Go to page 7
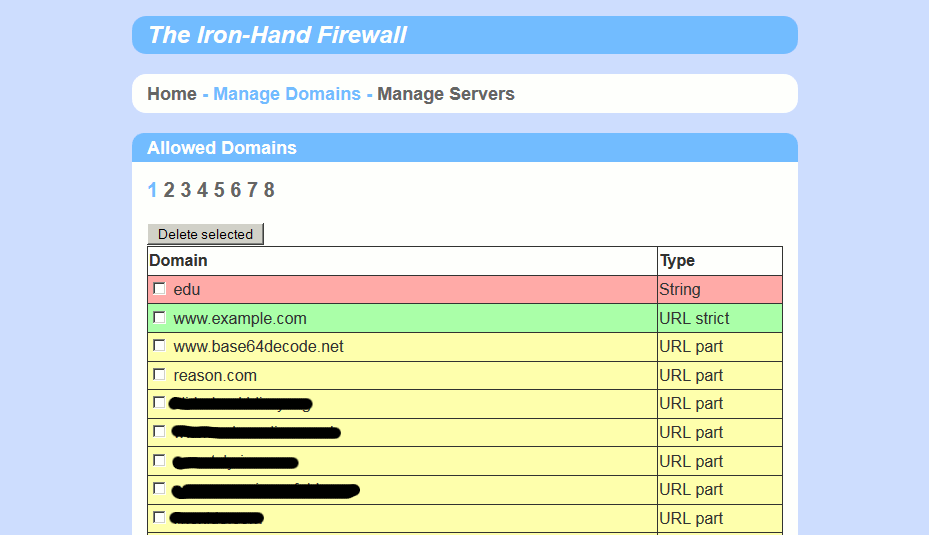929x535 pixels. tap(252, 190)
